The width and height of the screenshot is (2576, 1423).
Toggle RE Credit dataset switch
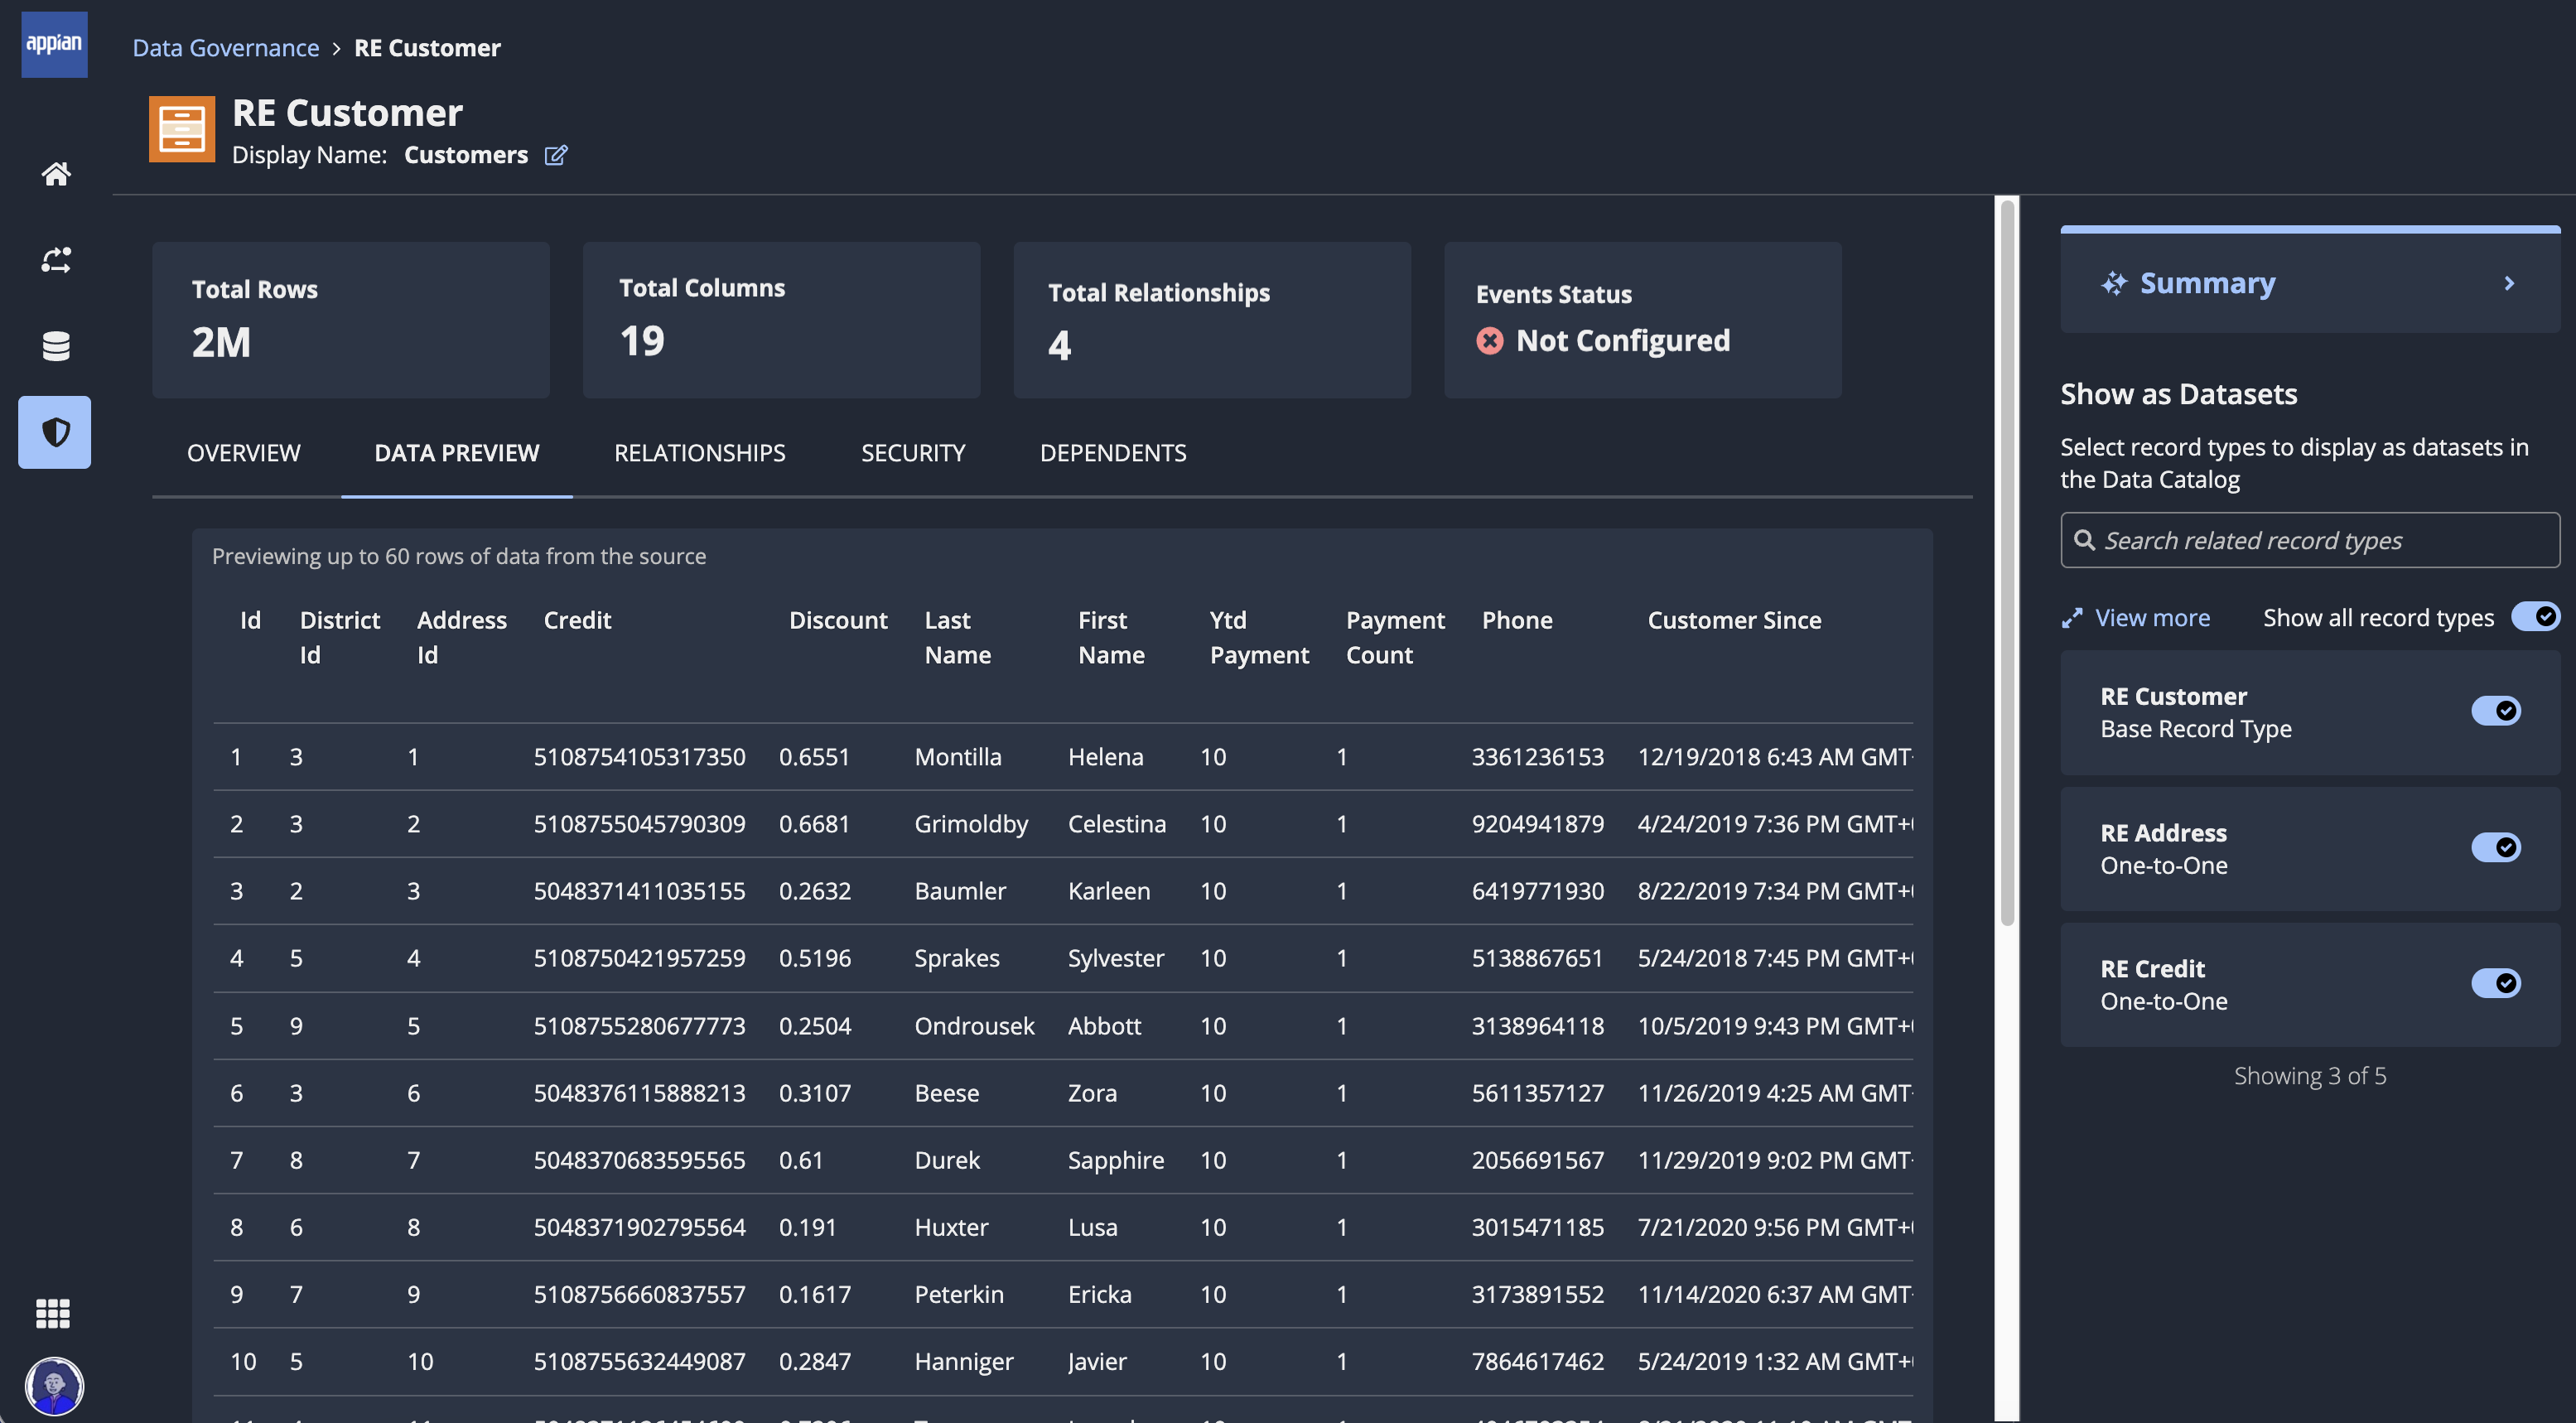pyautogui.click(x=2496, y=983)
